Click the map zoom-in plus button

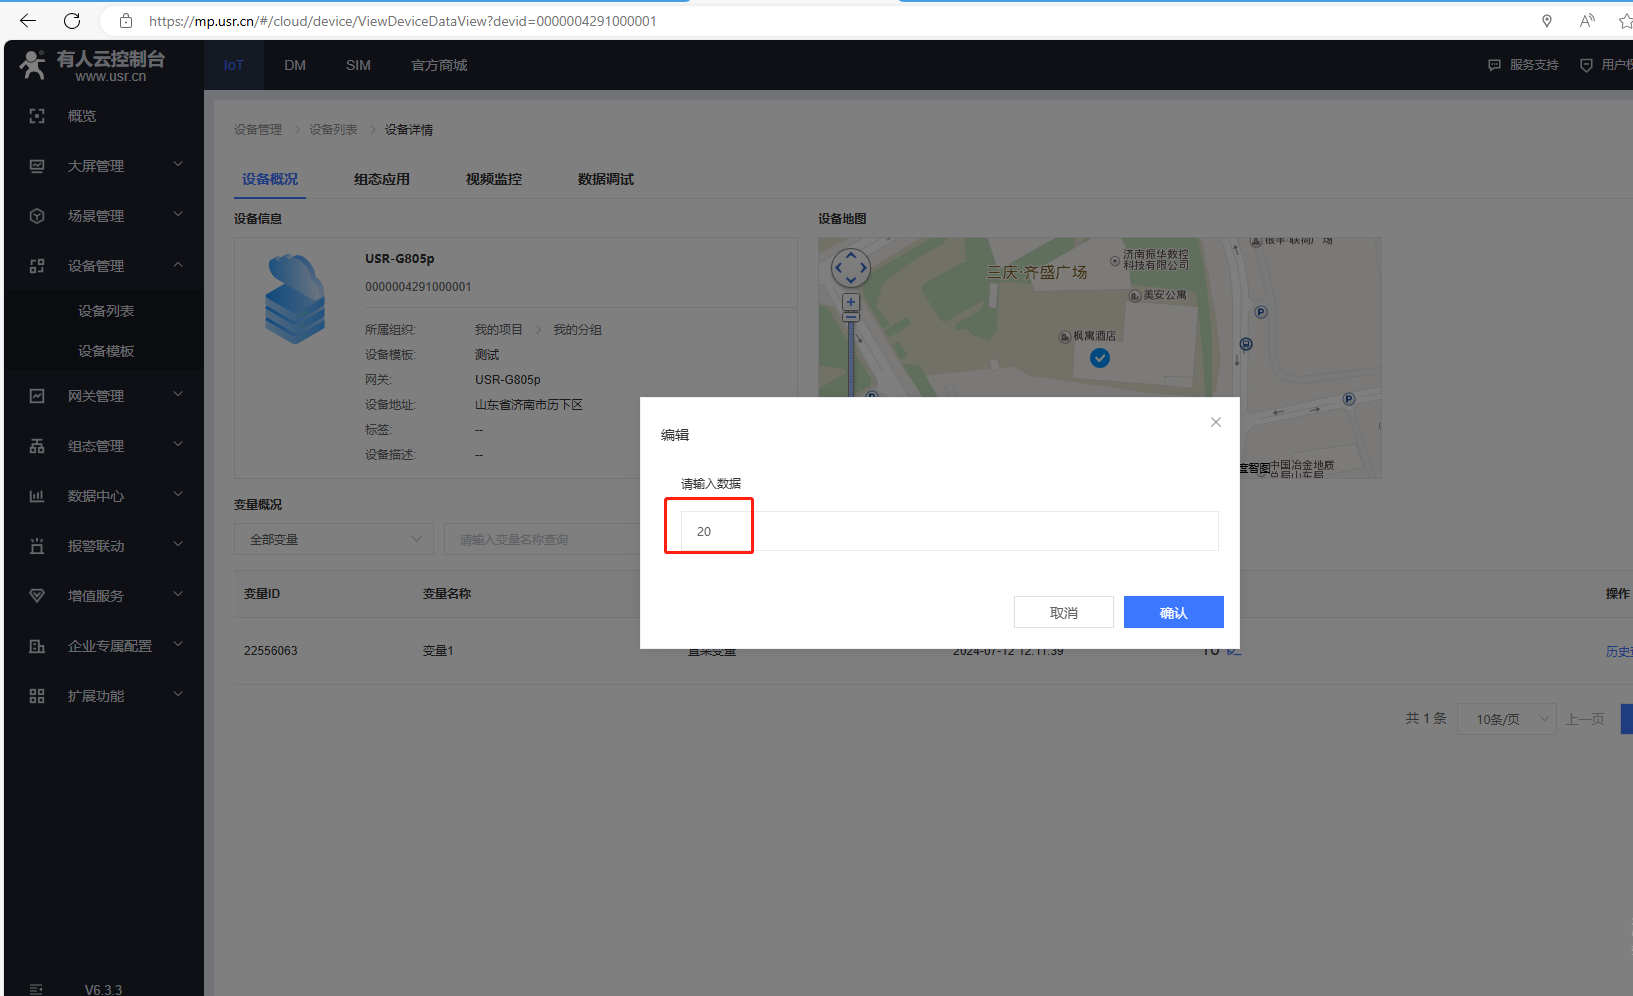[x=851, y=302]
